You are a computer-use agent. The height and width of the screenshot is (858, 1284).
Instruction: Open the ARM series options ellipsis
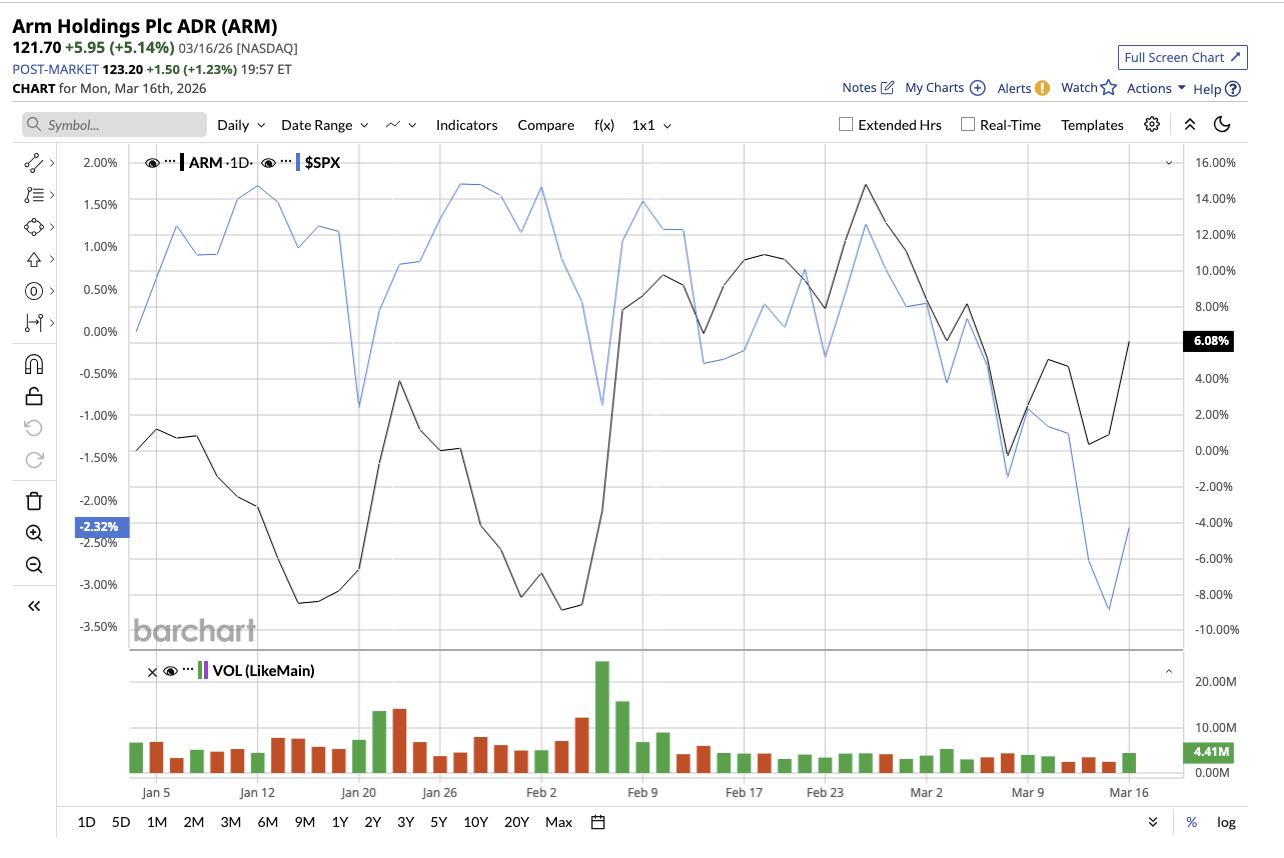(x=170, y=162)
